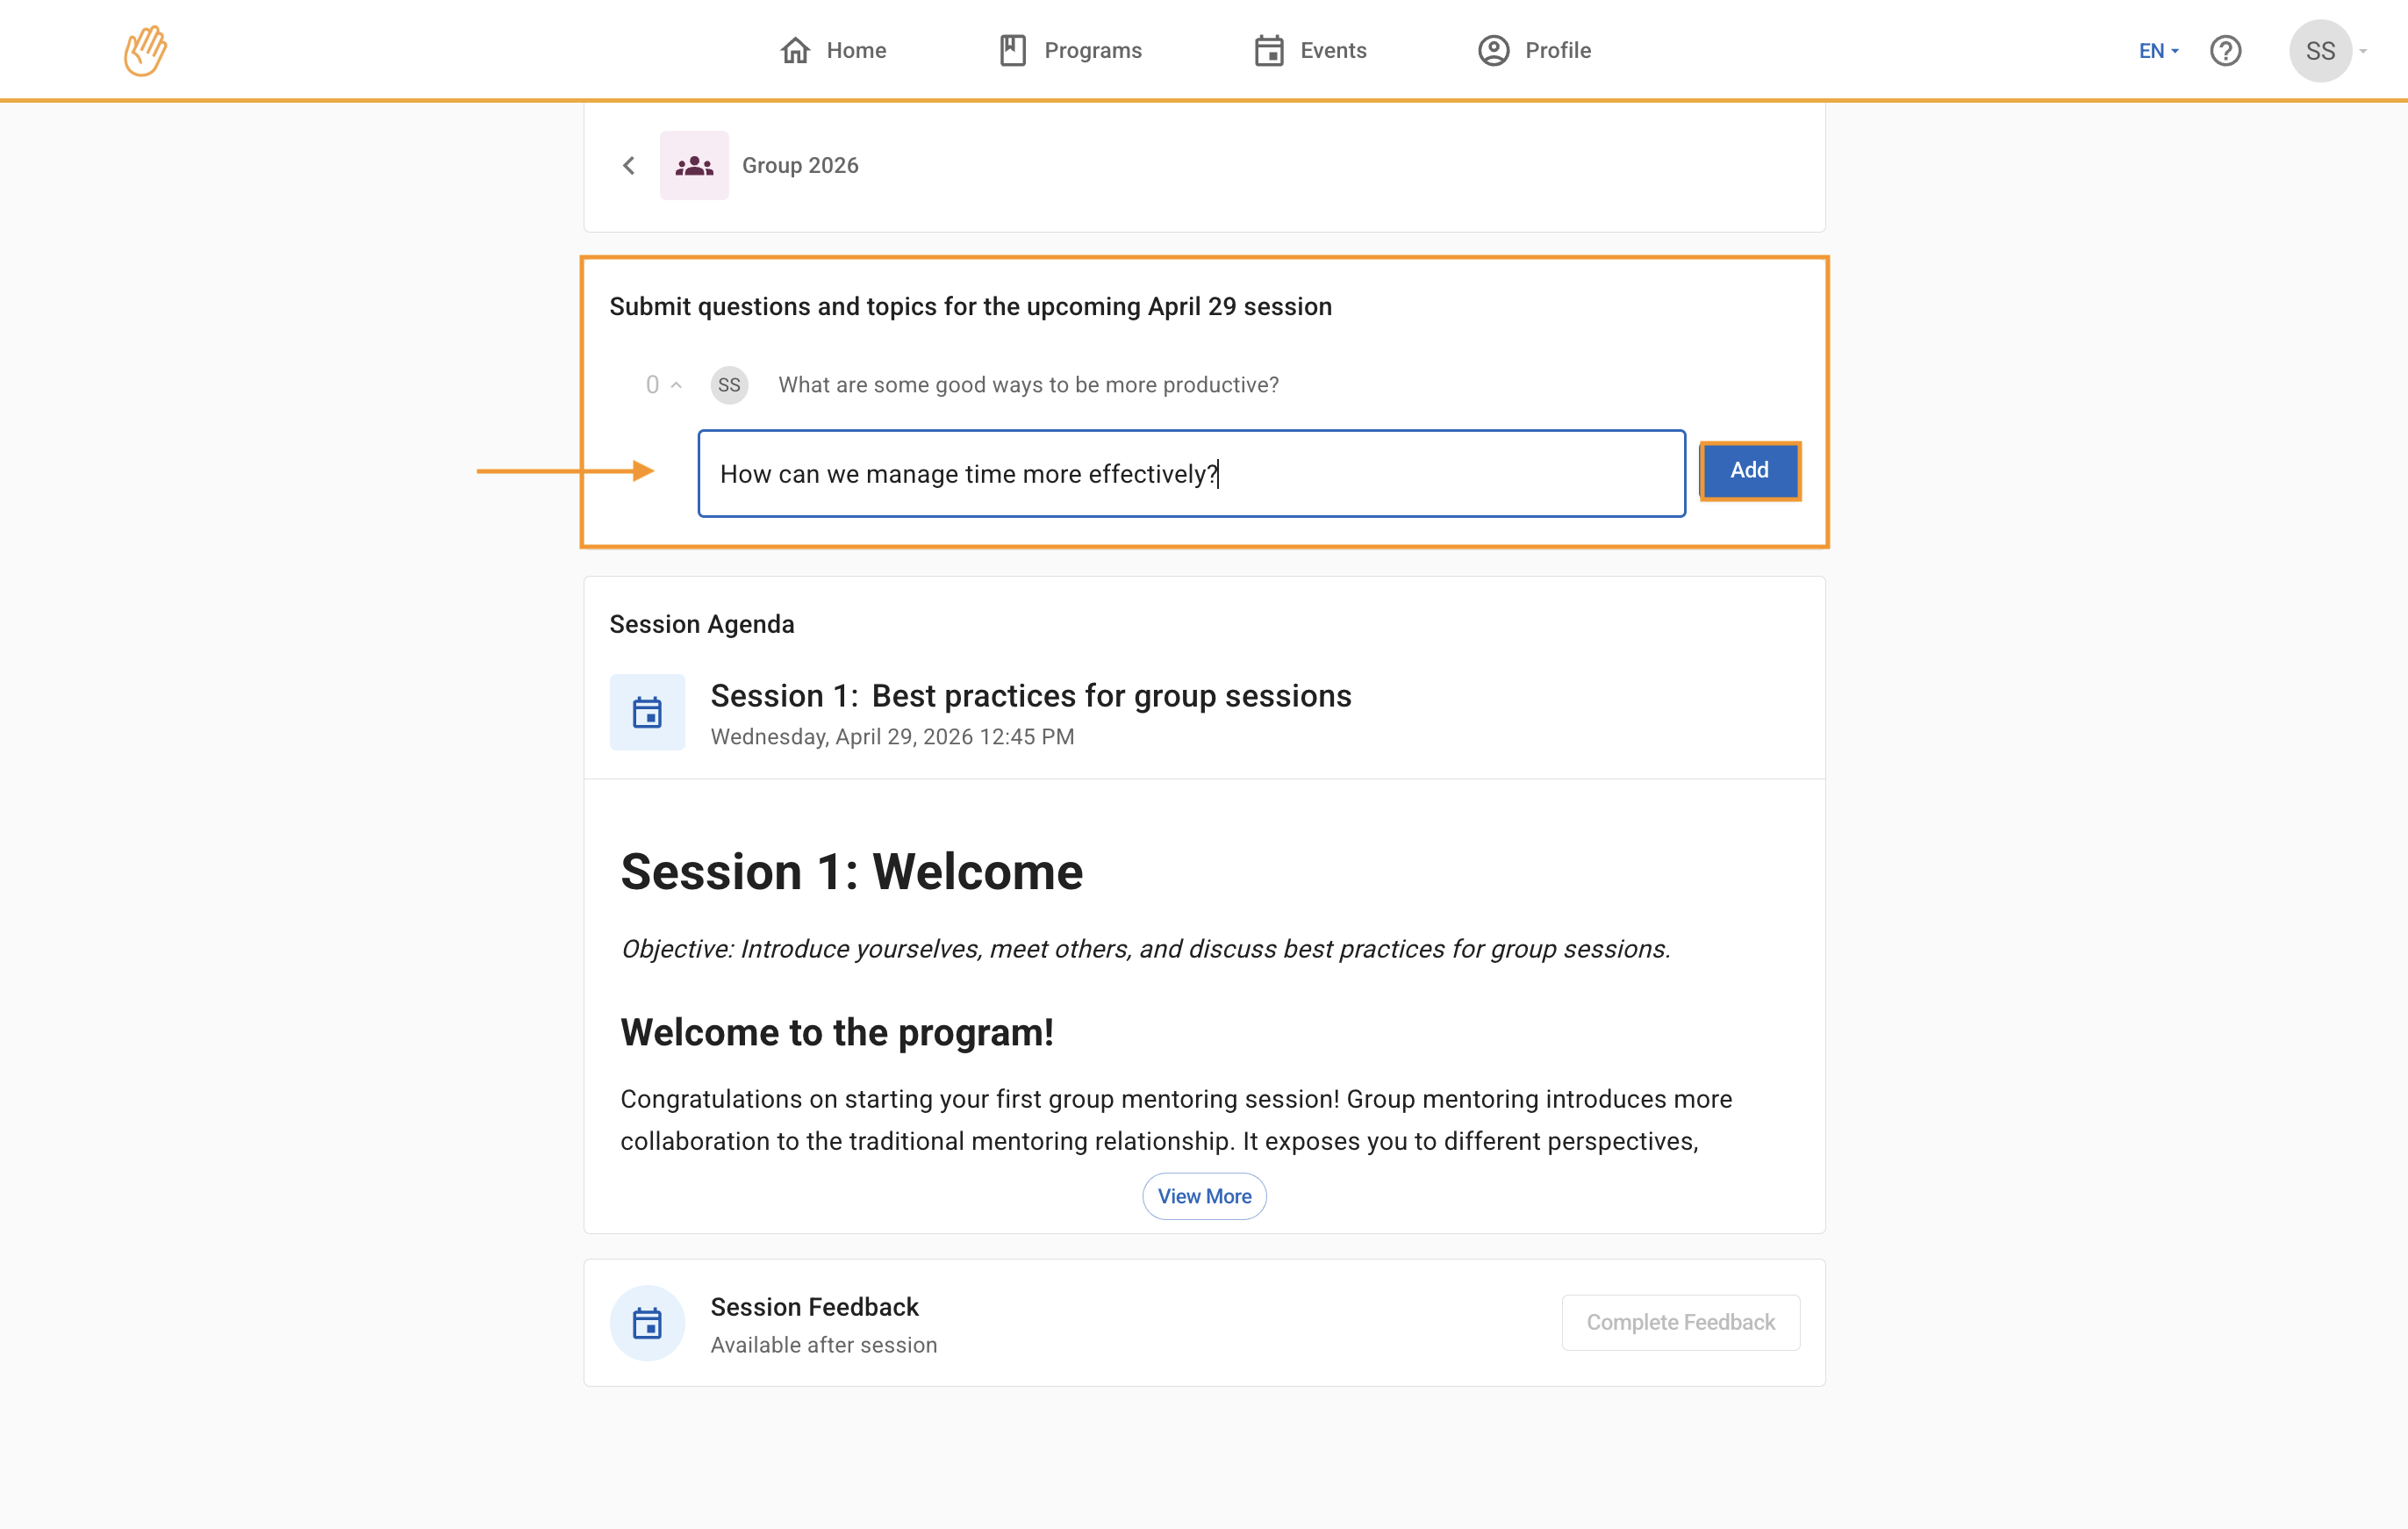Viewport: 2408px width, 1529px height.
Task: Click the Session Feedback calendar icon
Action: 647,1323
